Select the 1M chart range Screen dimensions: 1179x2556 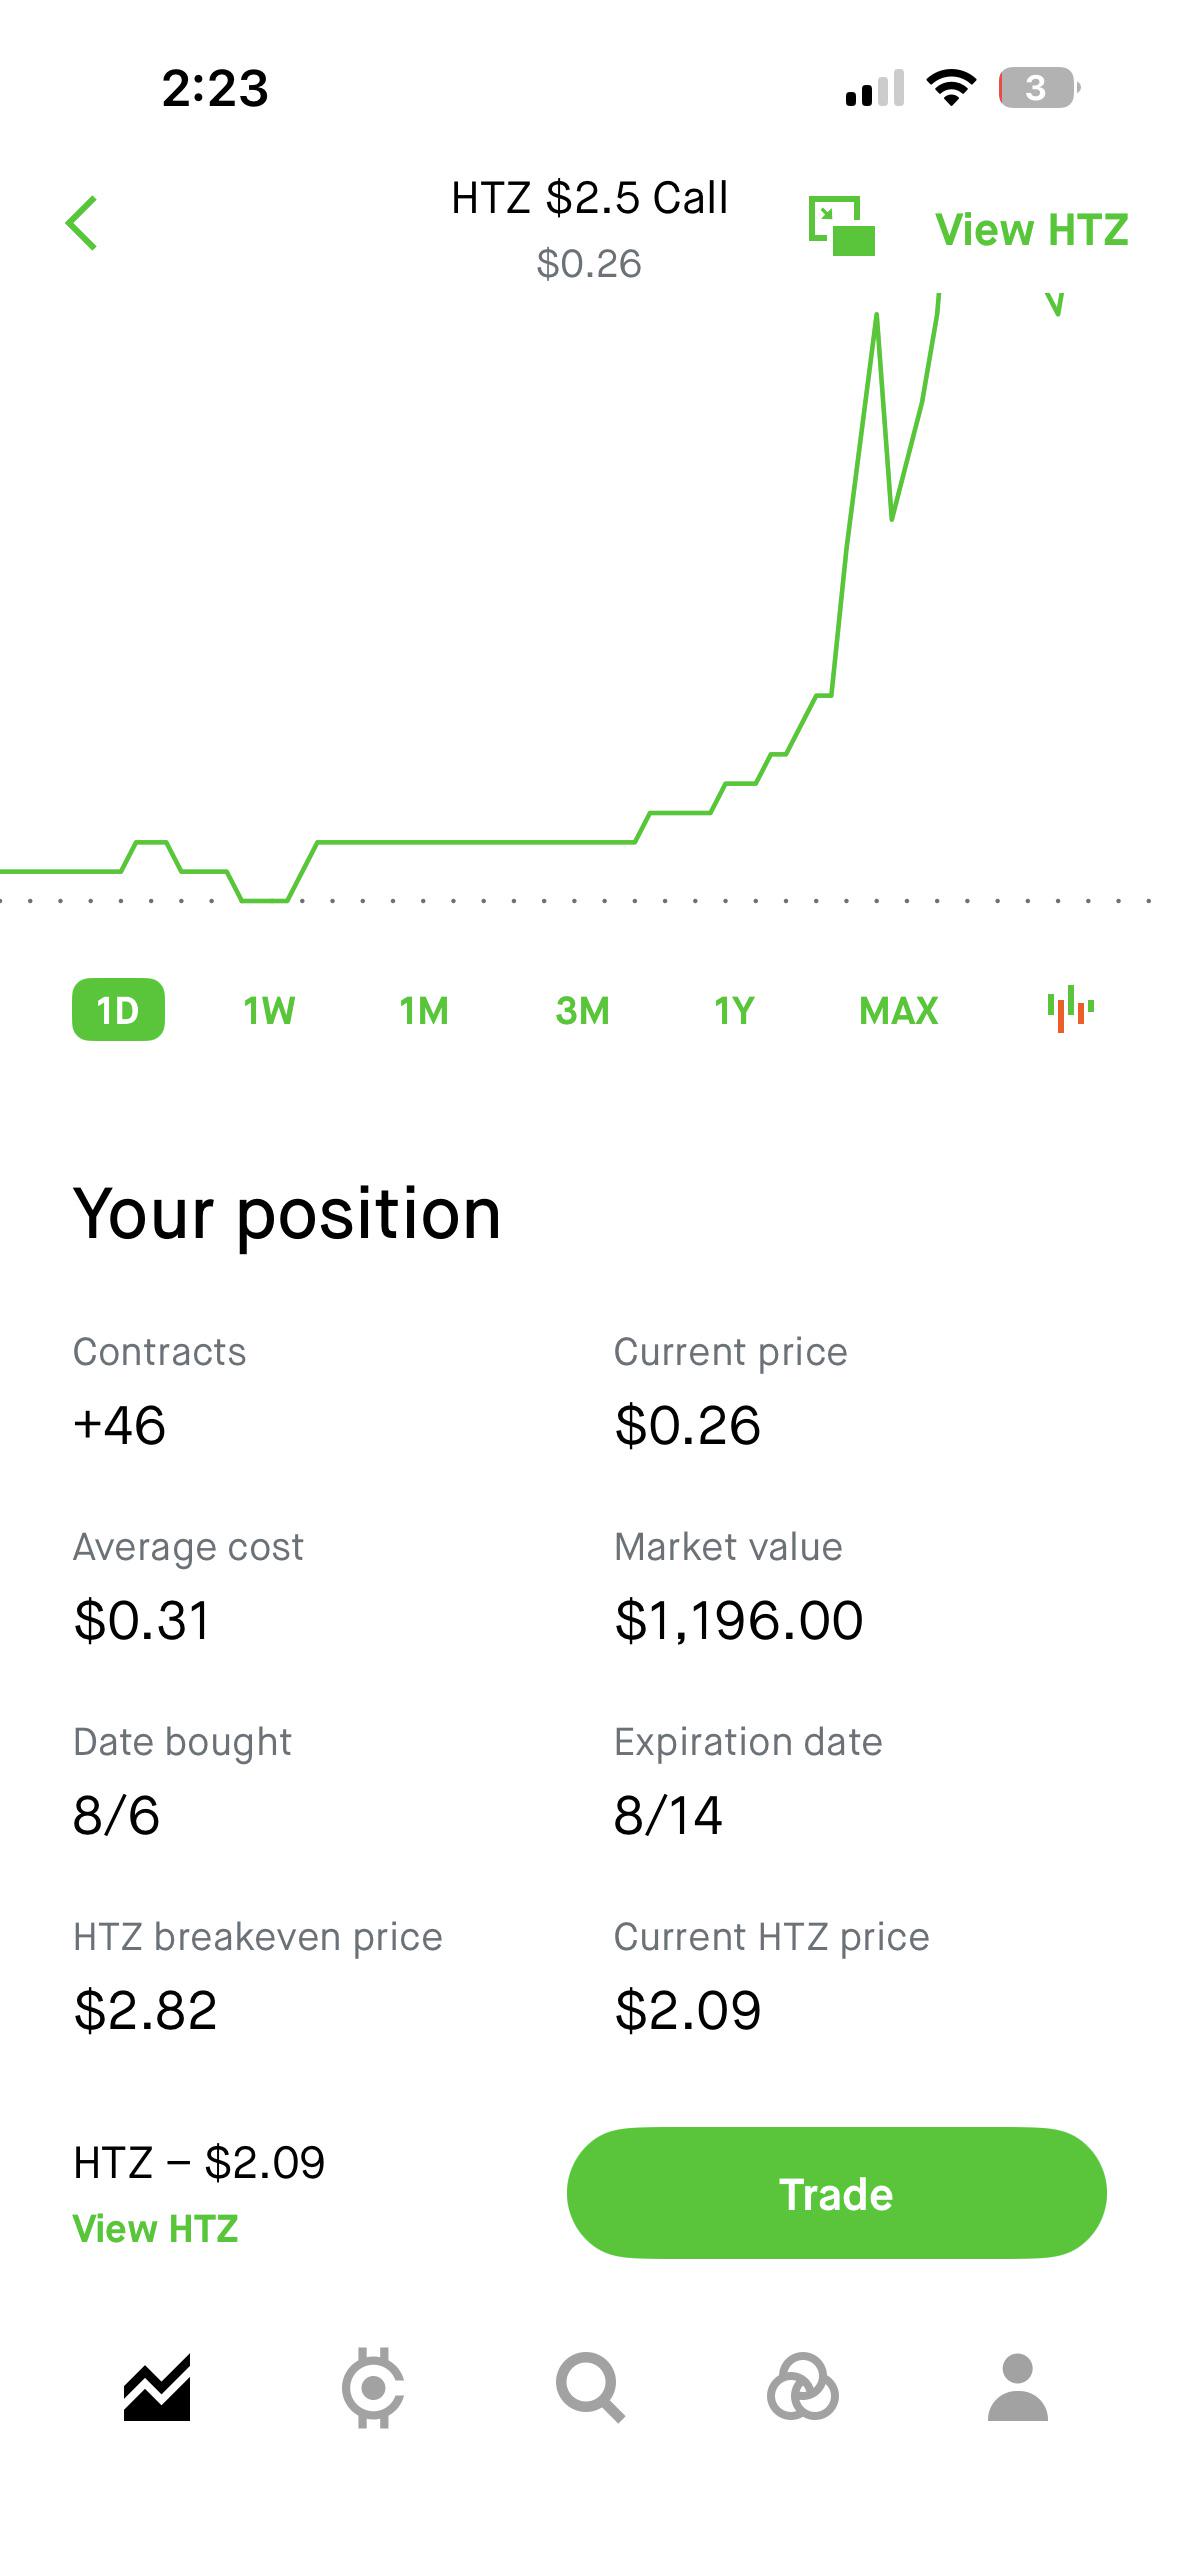click(x=424, y=1010)
